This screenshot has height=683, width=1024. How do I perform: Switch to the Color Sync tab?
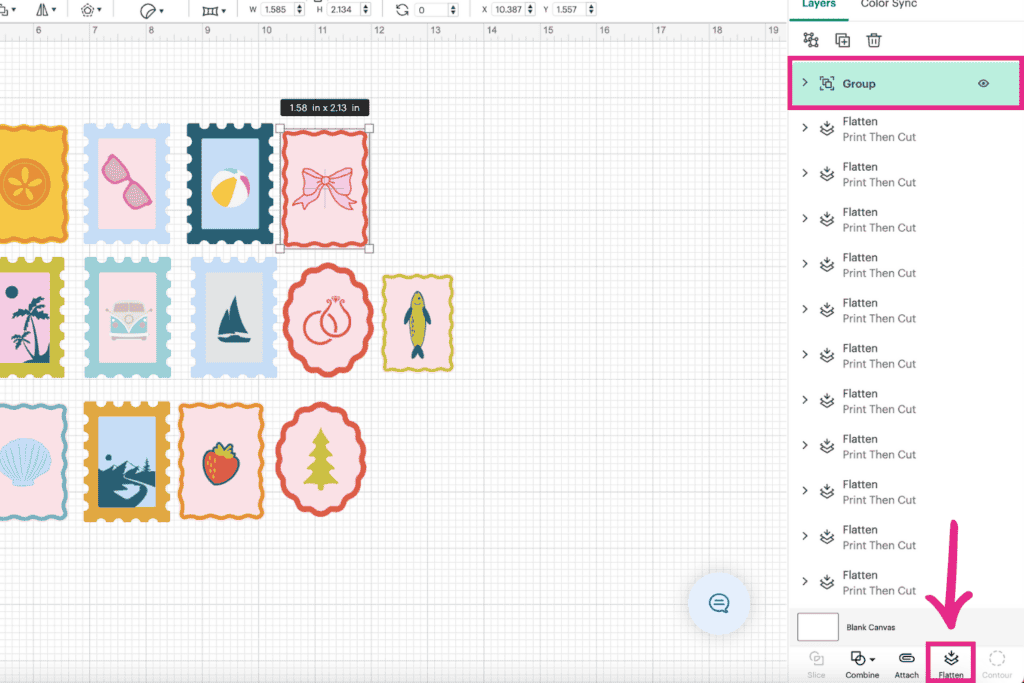point(889,5)
